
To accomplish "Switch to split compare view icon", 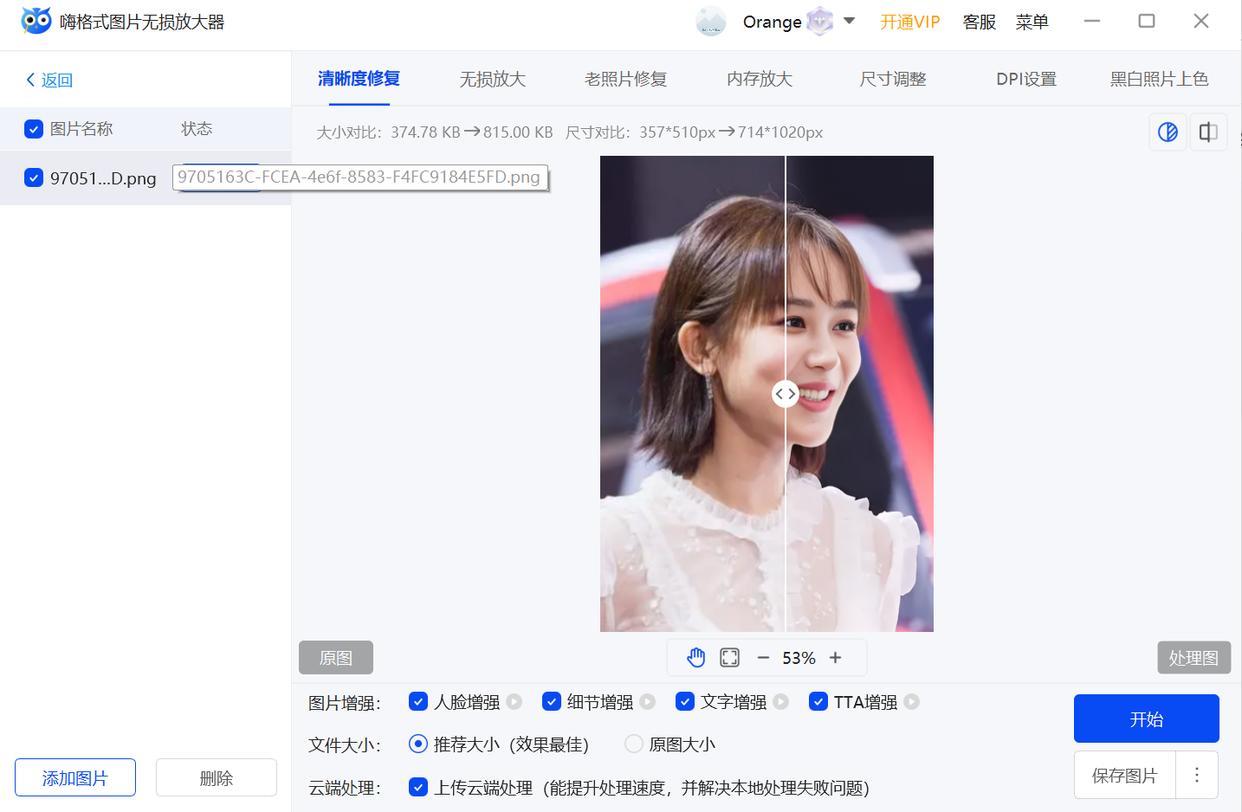I will pyautogui.click(x=1167, y=132).
